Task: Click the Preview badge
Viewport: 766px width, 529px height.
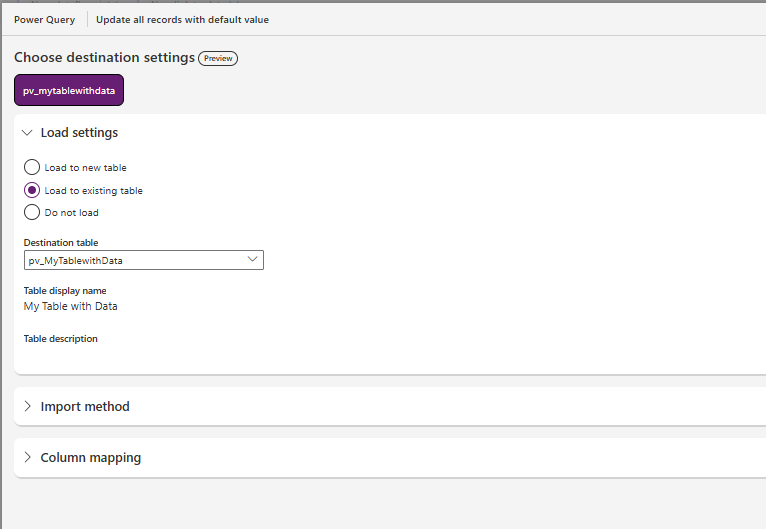Action: pyautogui.click(x=218, y=58)
